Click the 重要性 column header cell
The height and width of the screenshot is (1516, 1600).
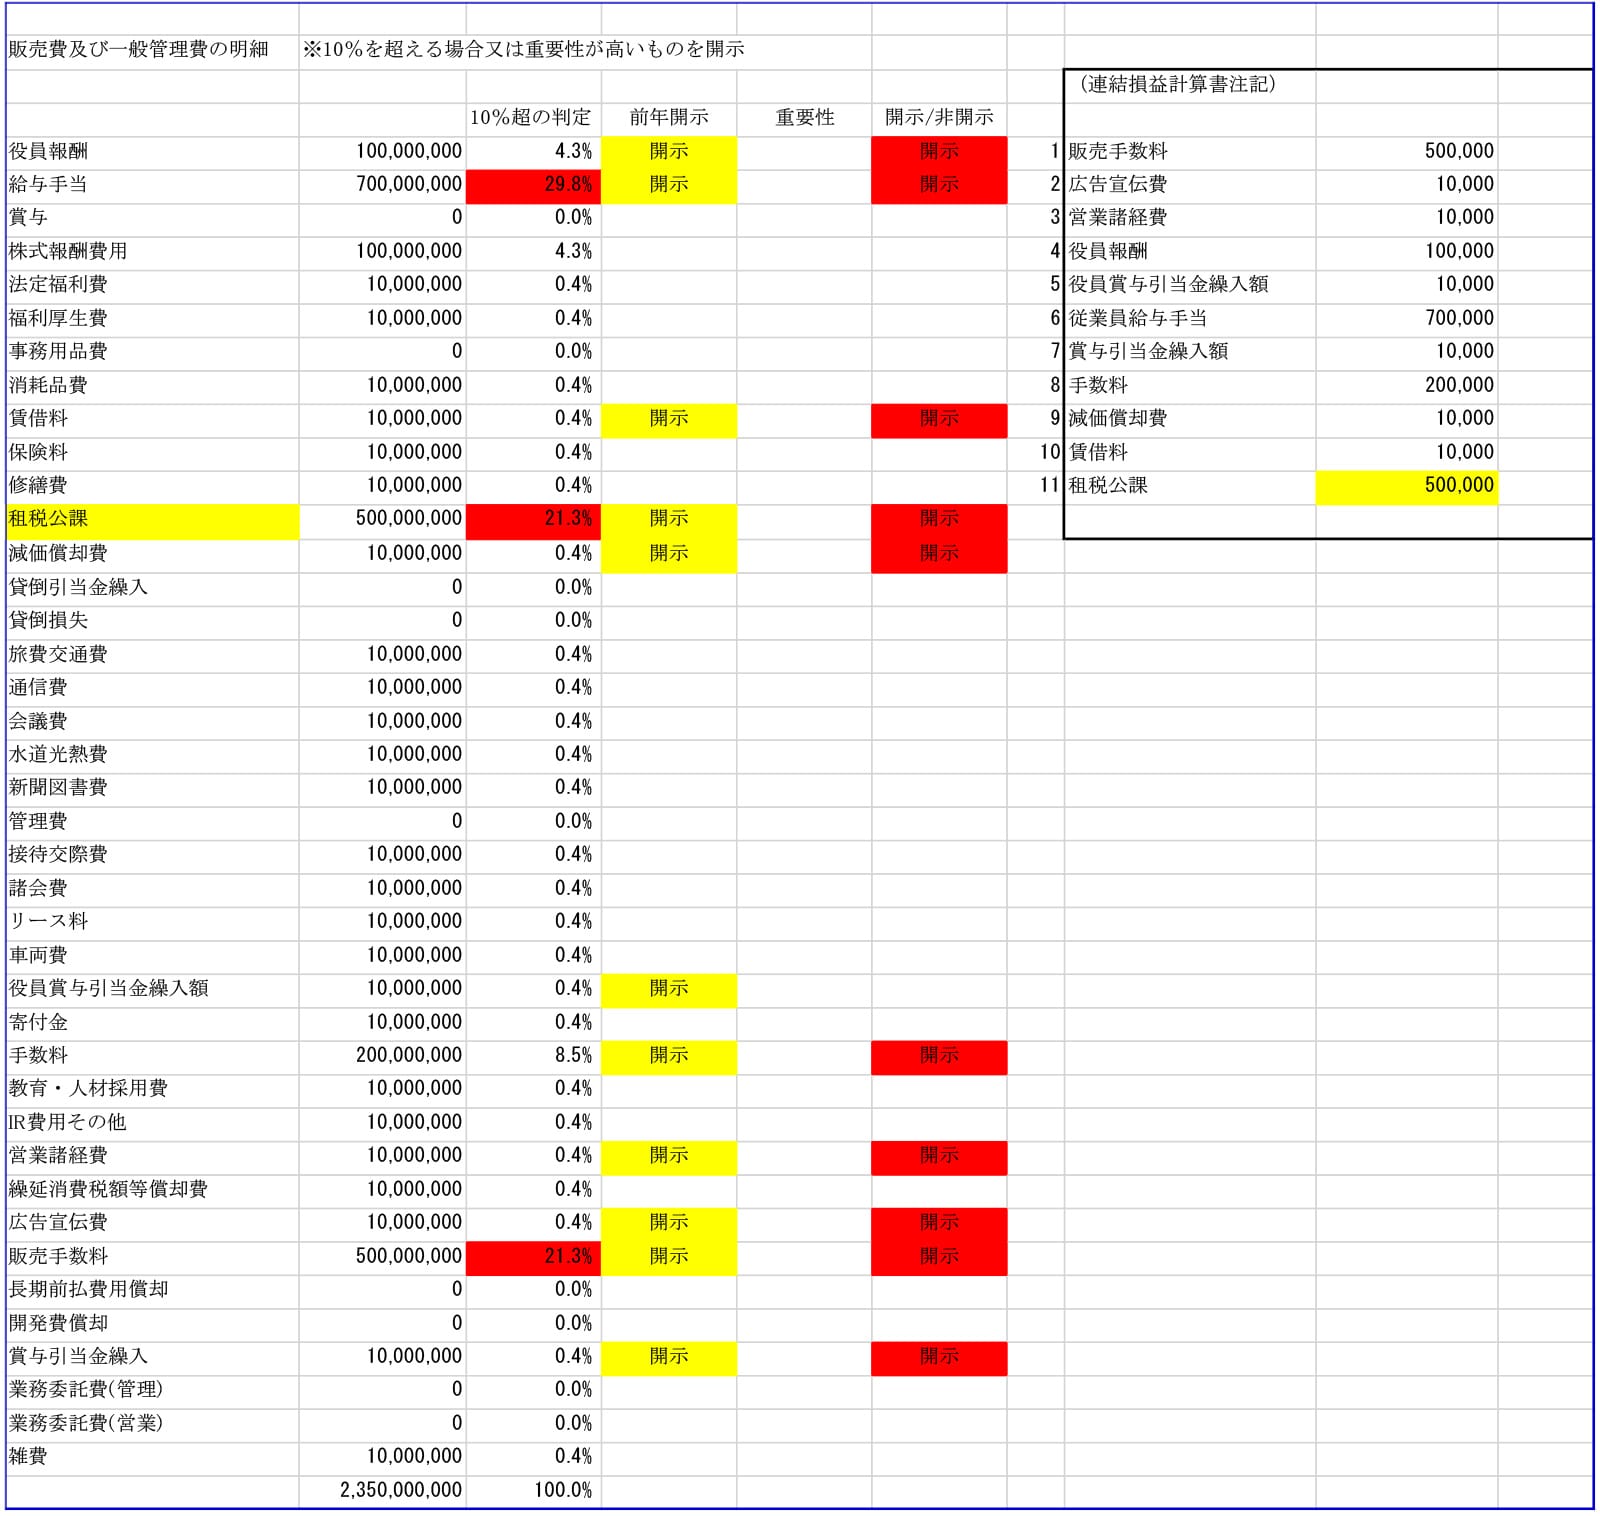point(804,118)
